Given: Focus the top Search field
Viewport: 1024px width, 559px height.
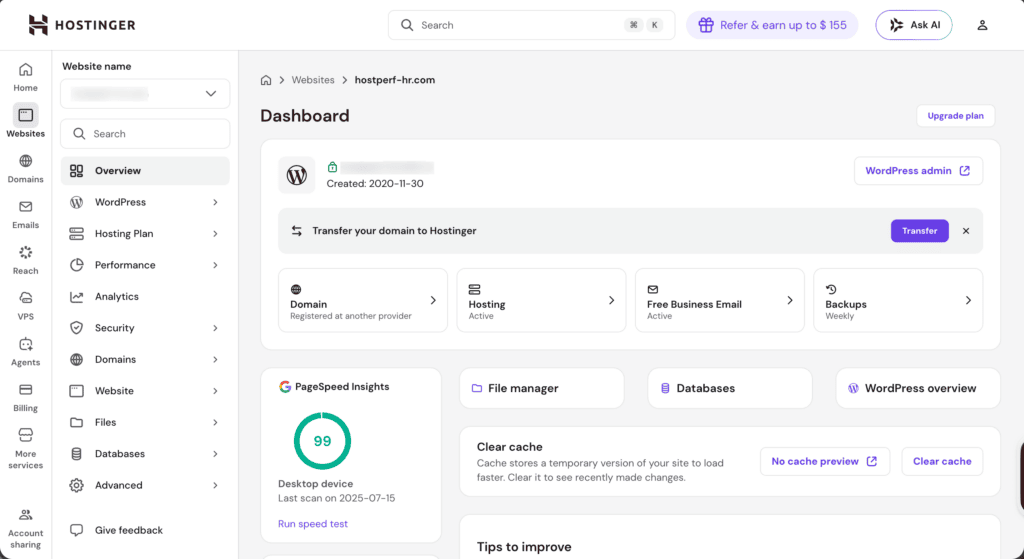Looking at the screenshot, I should (532, 25).
